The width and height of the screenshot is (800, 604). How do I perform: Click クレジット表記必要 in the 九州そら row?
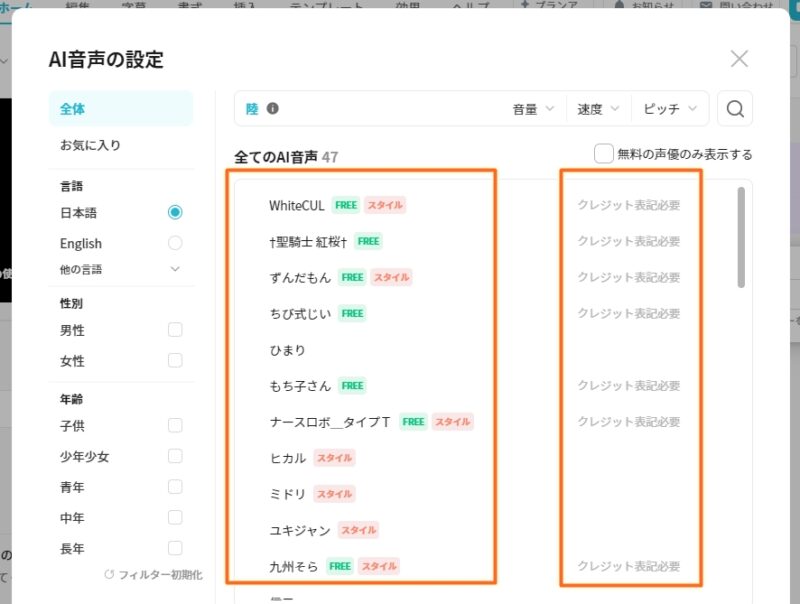click(629, 566)
